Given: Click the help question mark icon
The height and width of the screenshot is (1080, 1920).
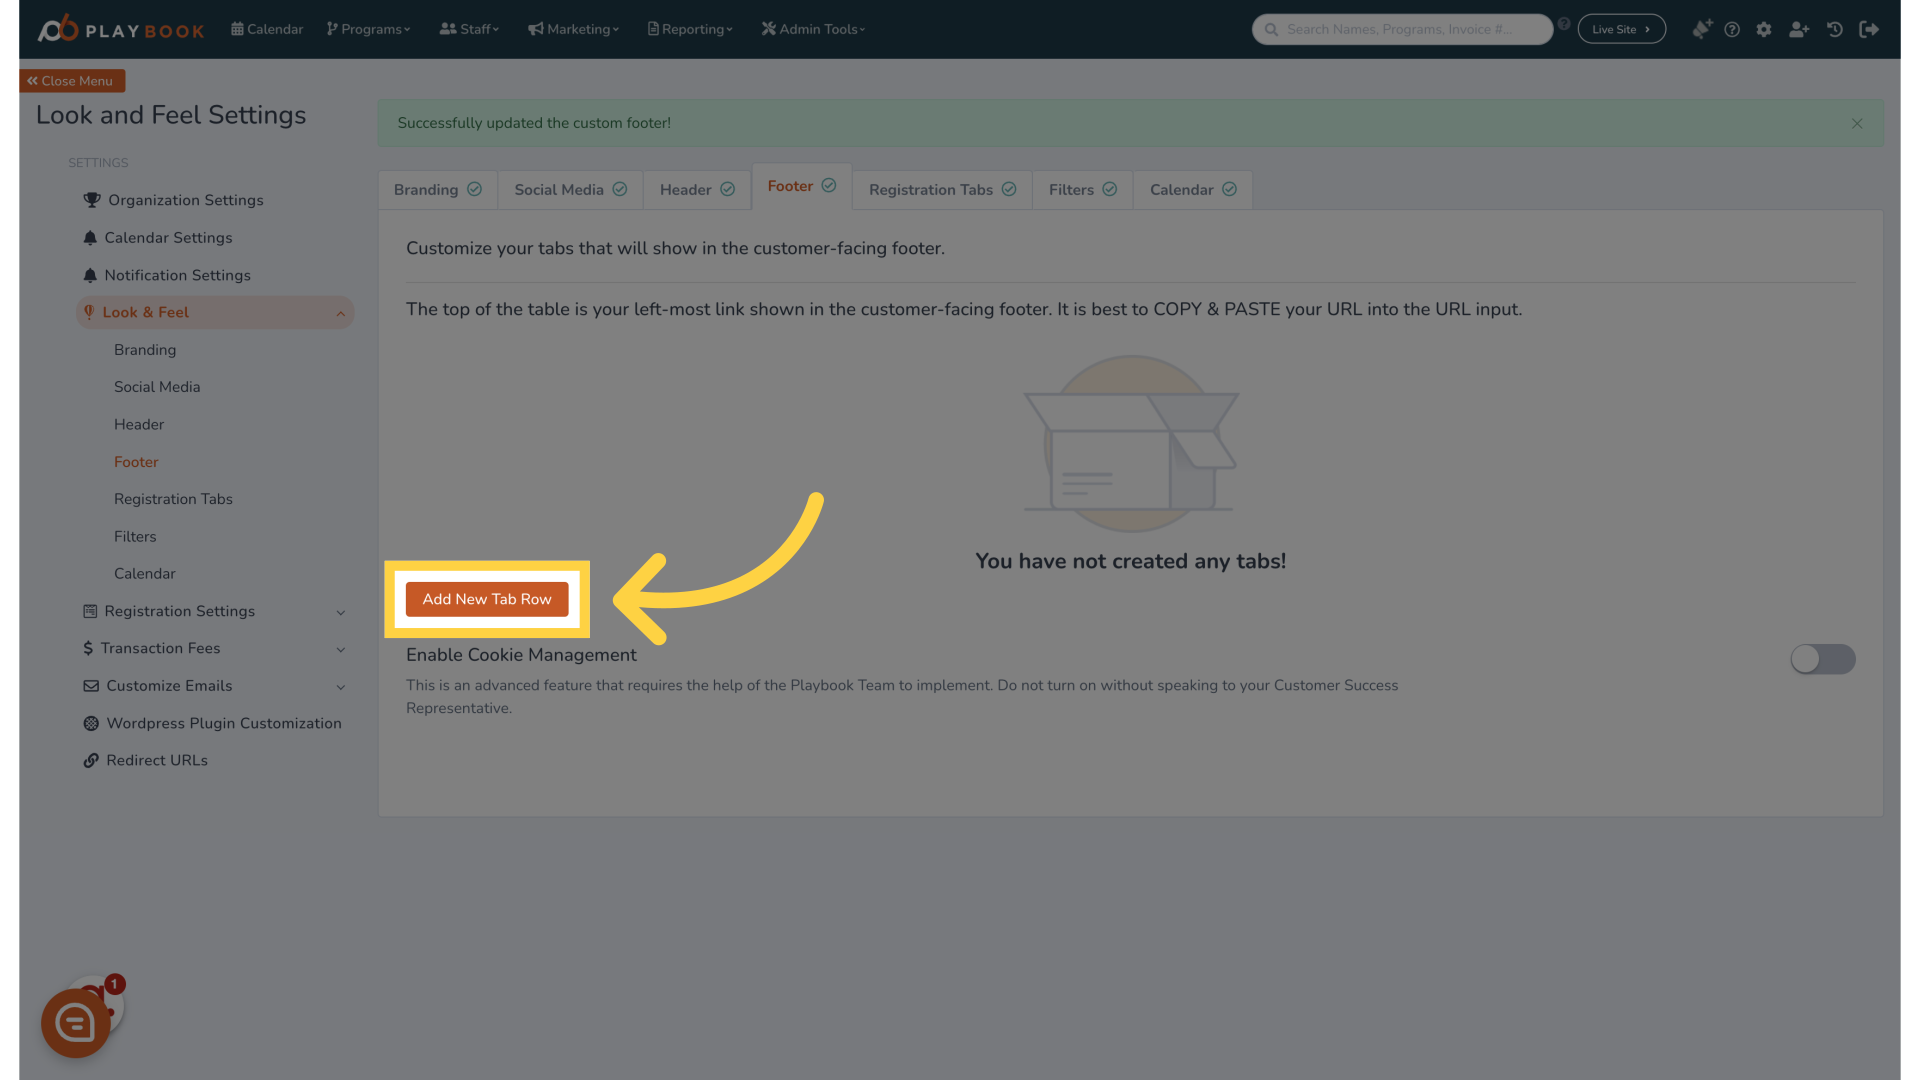Looking at the screenshot, I should 1731,29.
